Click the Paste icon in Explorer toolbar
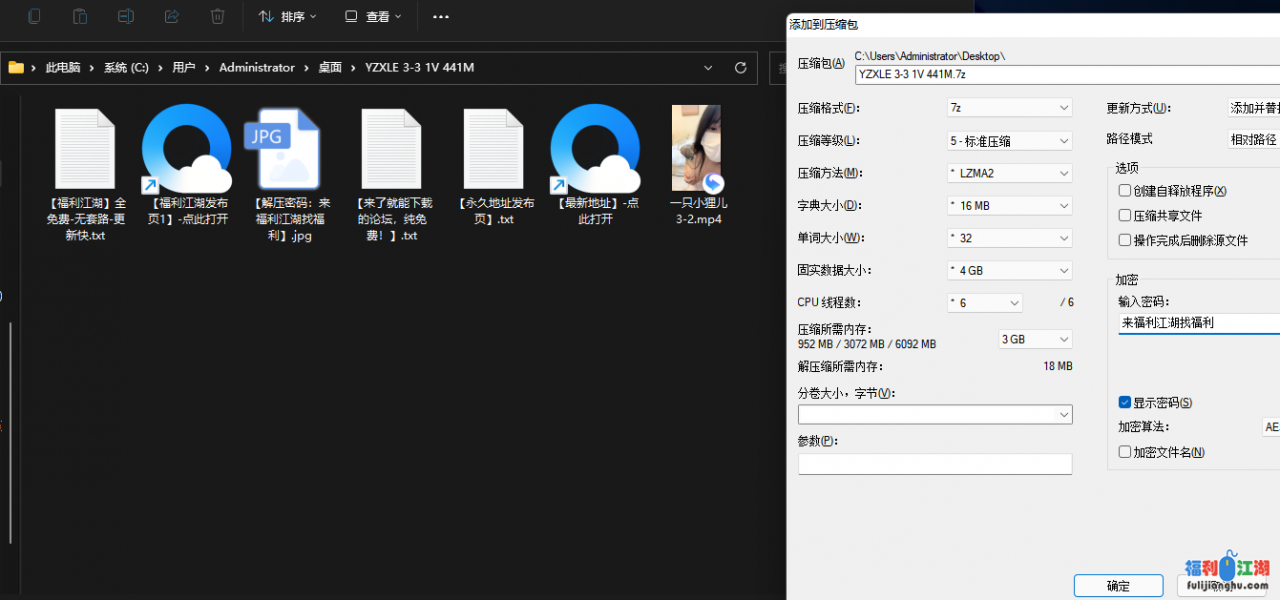The image size is (1280, 600). click(81, 16)
